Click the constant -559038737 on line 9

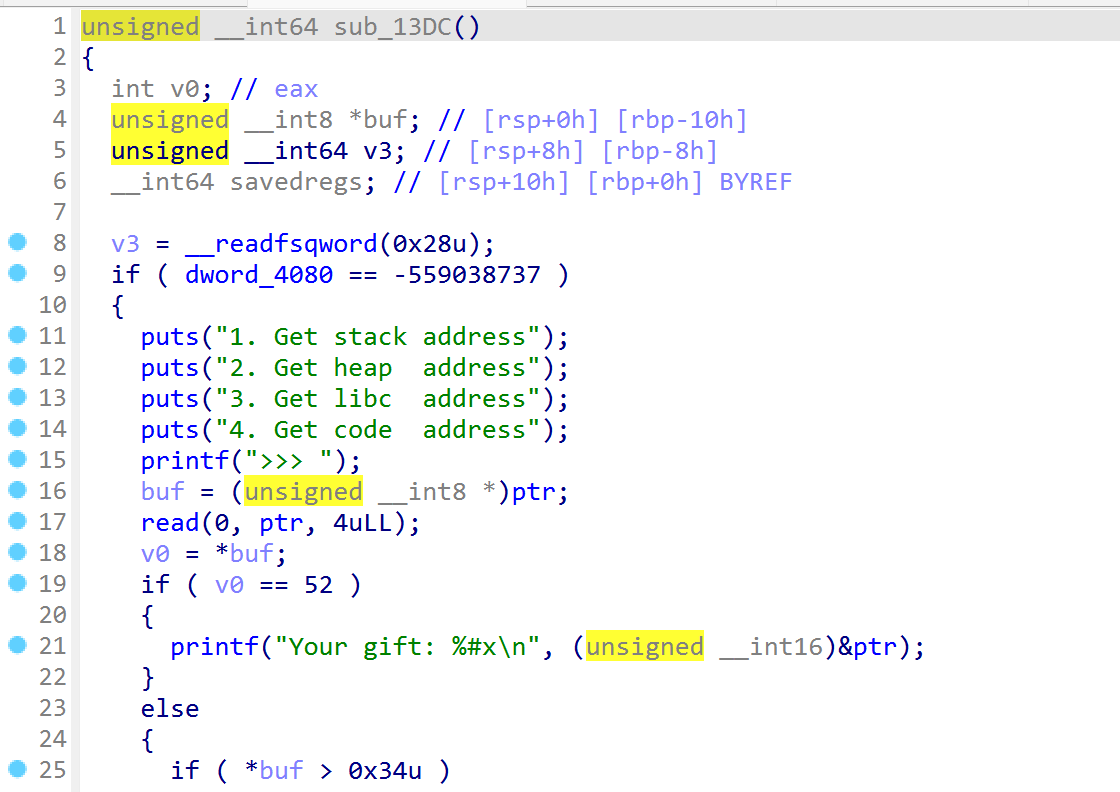coord(467,274)
